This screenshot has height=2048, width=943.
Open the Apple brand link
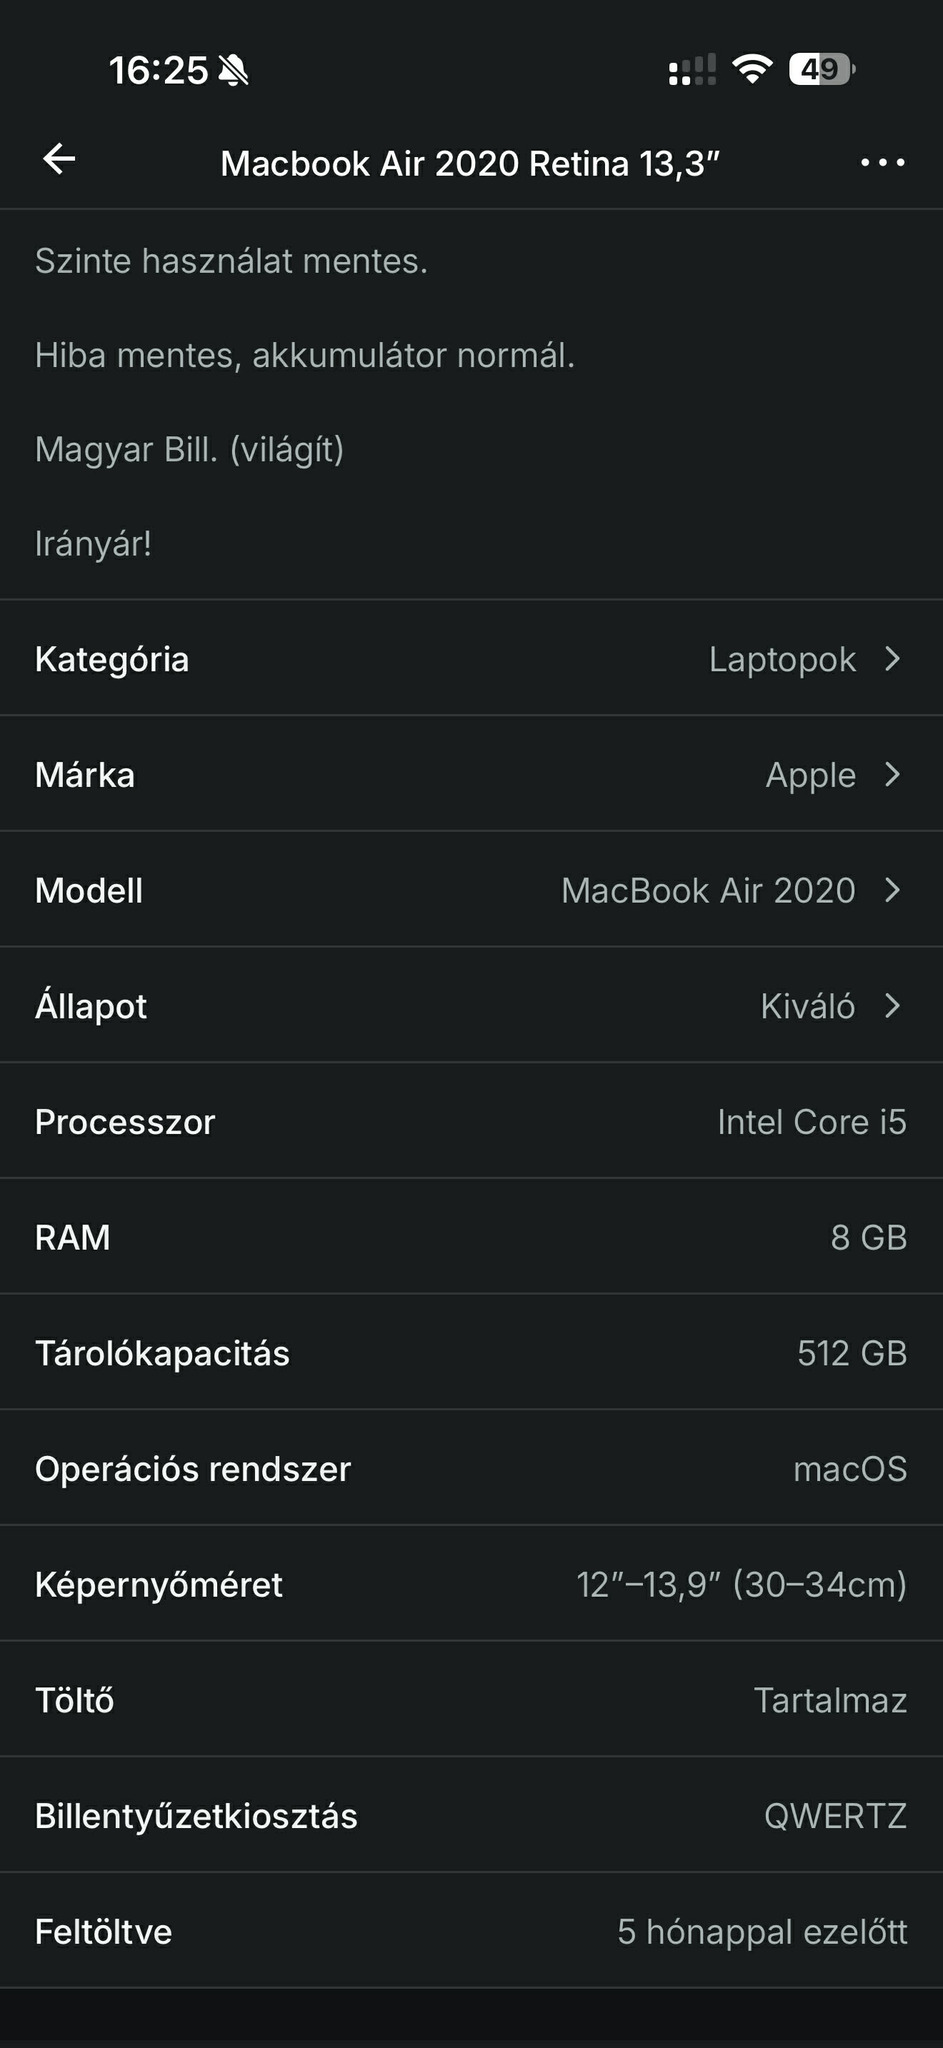pos(810,775)
